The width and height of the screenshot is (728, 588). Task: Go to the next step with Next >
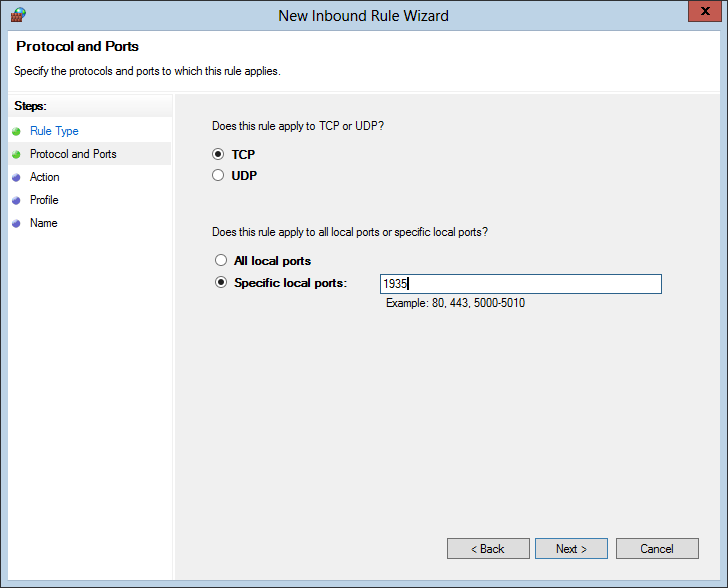click(571, 549)
